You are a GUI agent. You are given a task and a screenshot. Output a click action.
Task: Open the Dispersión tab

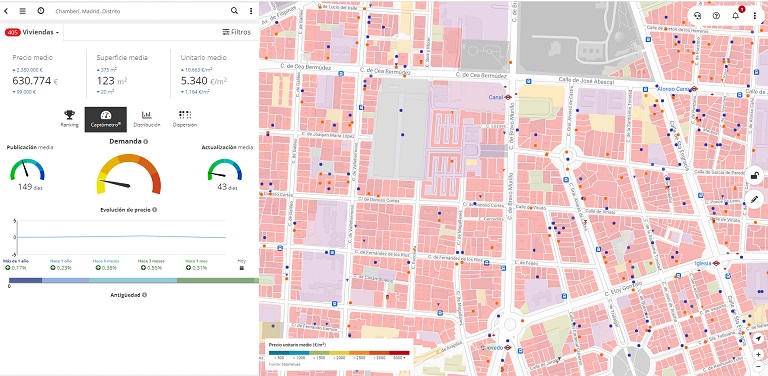[x=185, y=119]
